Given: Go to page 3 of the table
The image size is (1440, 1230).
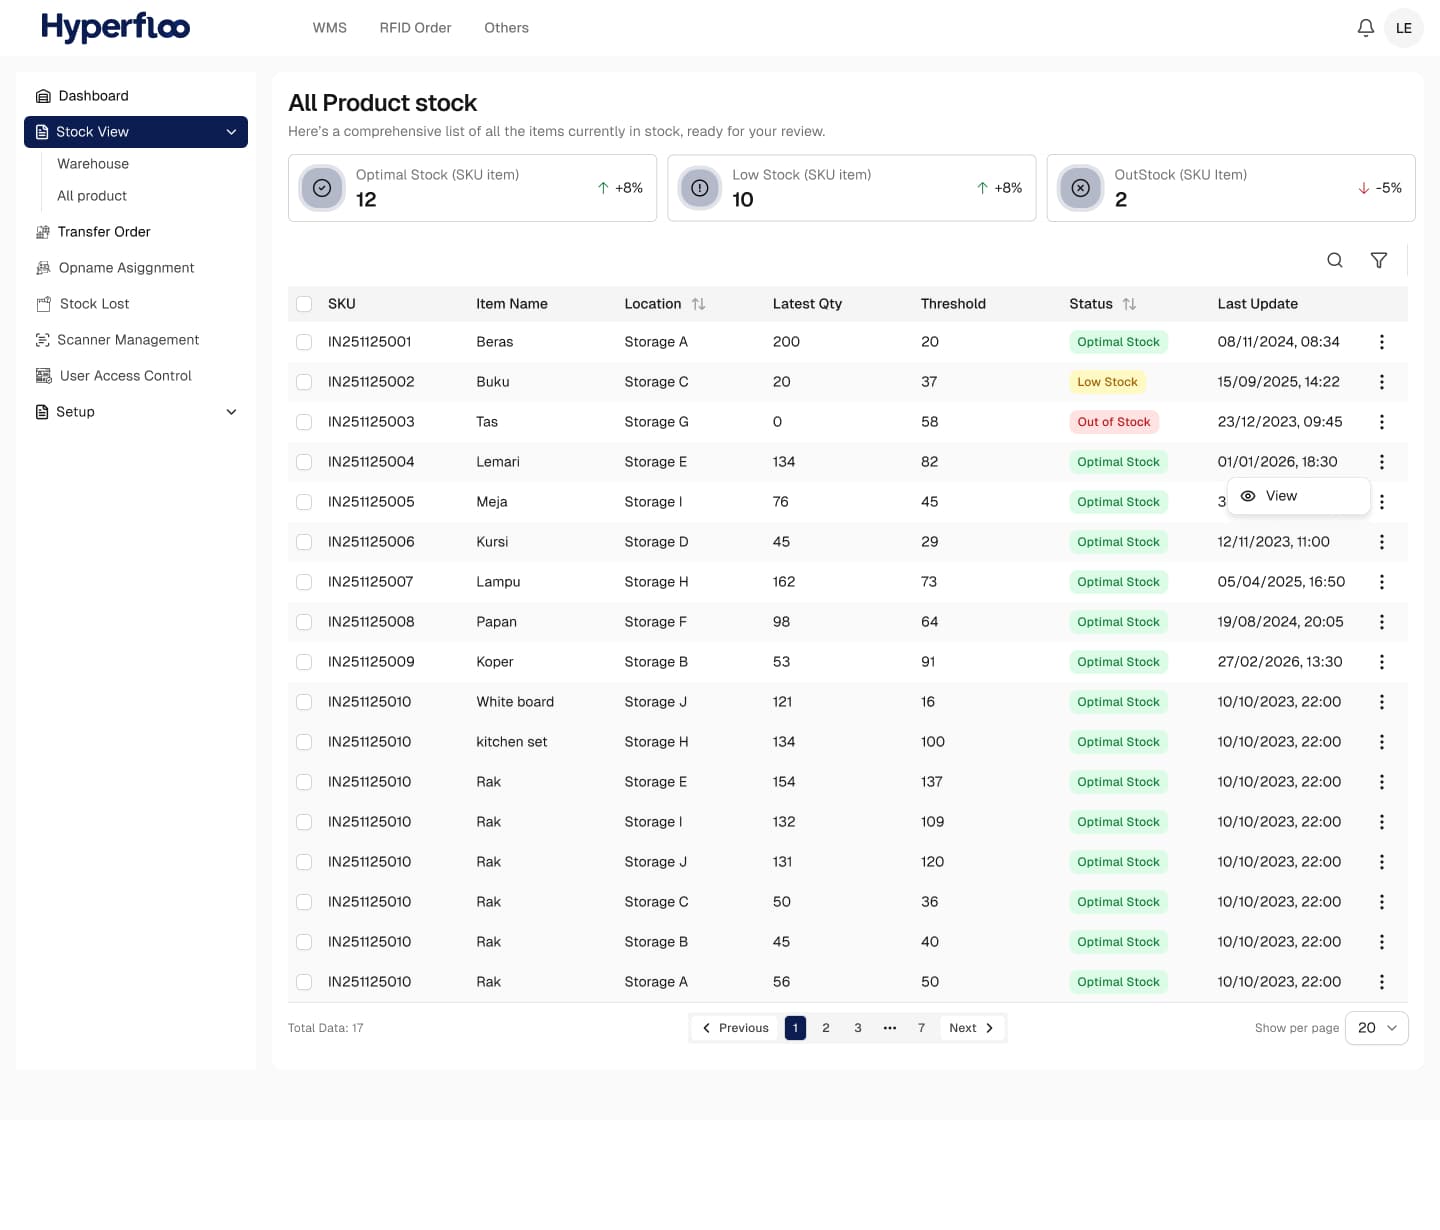Looking at the screenshot, I should click(x=857, y=1027).
